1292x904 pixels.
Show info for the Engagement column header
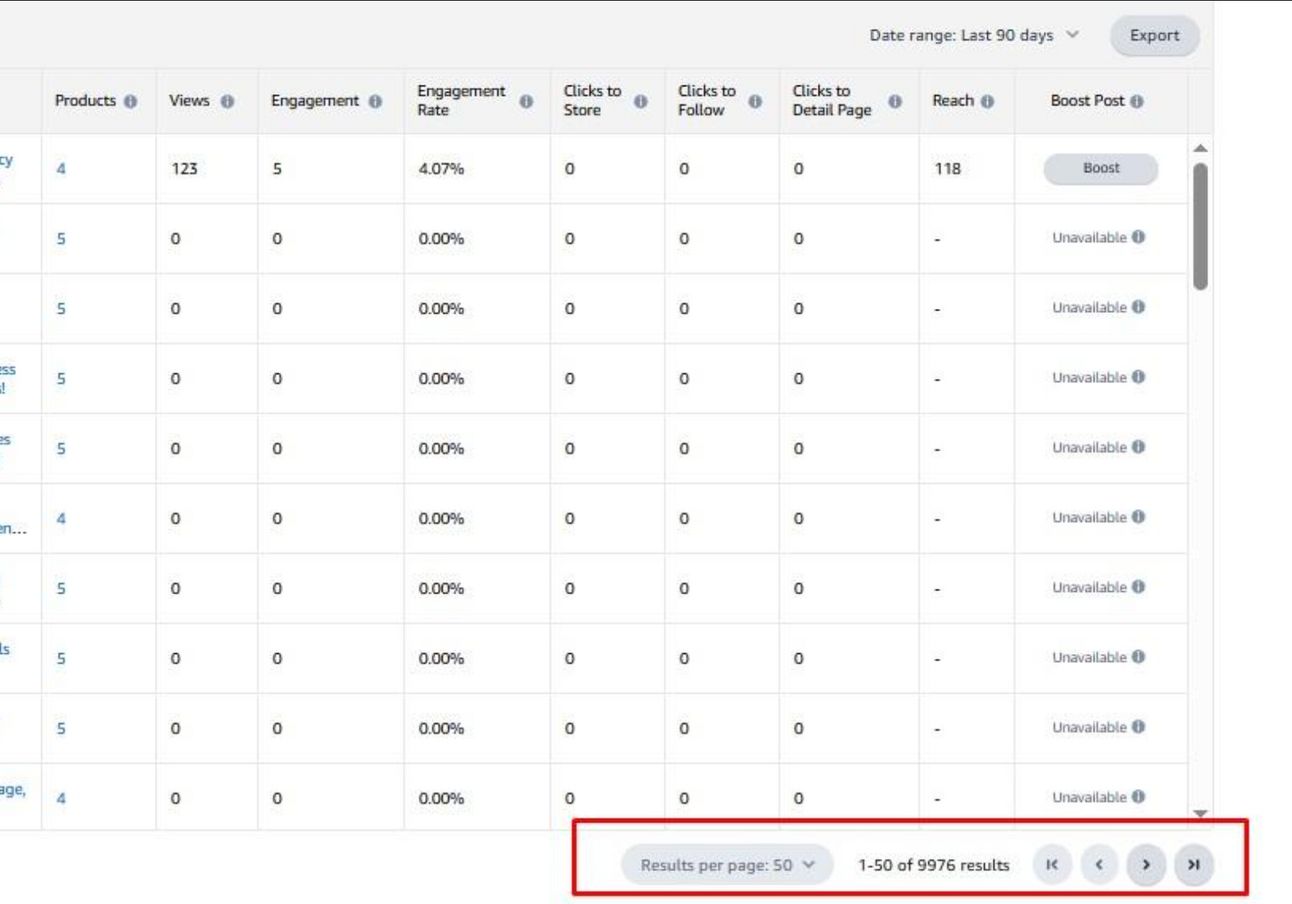375,102
